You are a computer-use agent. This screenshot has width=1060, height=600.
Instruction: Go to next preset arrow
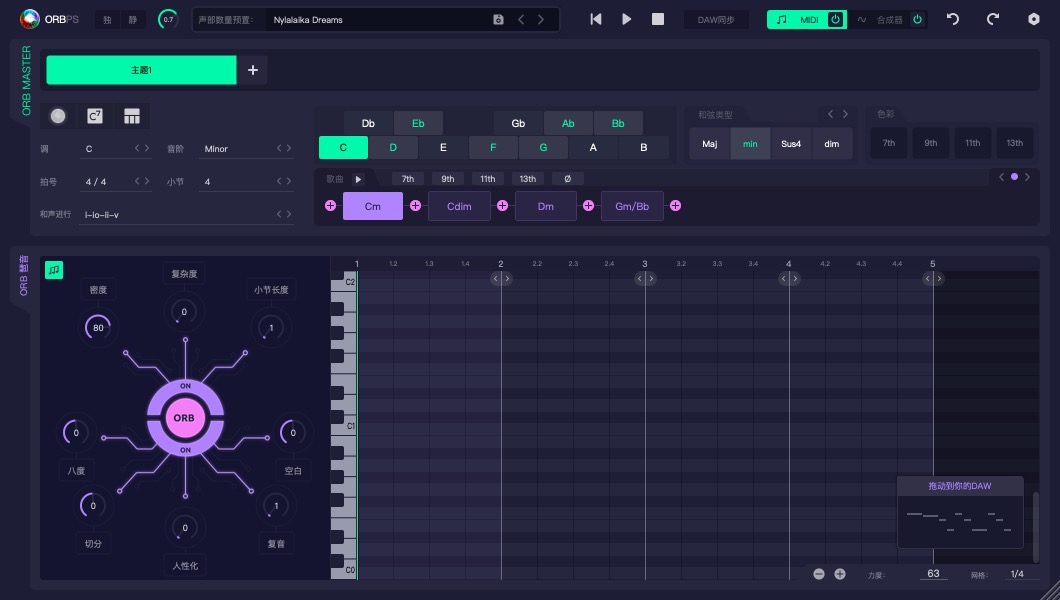point(541,20)
